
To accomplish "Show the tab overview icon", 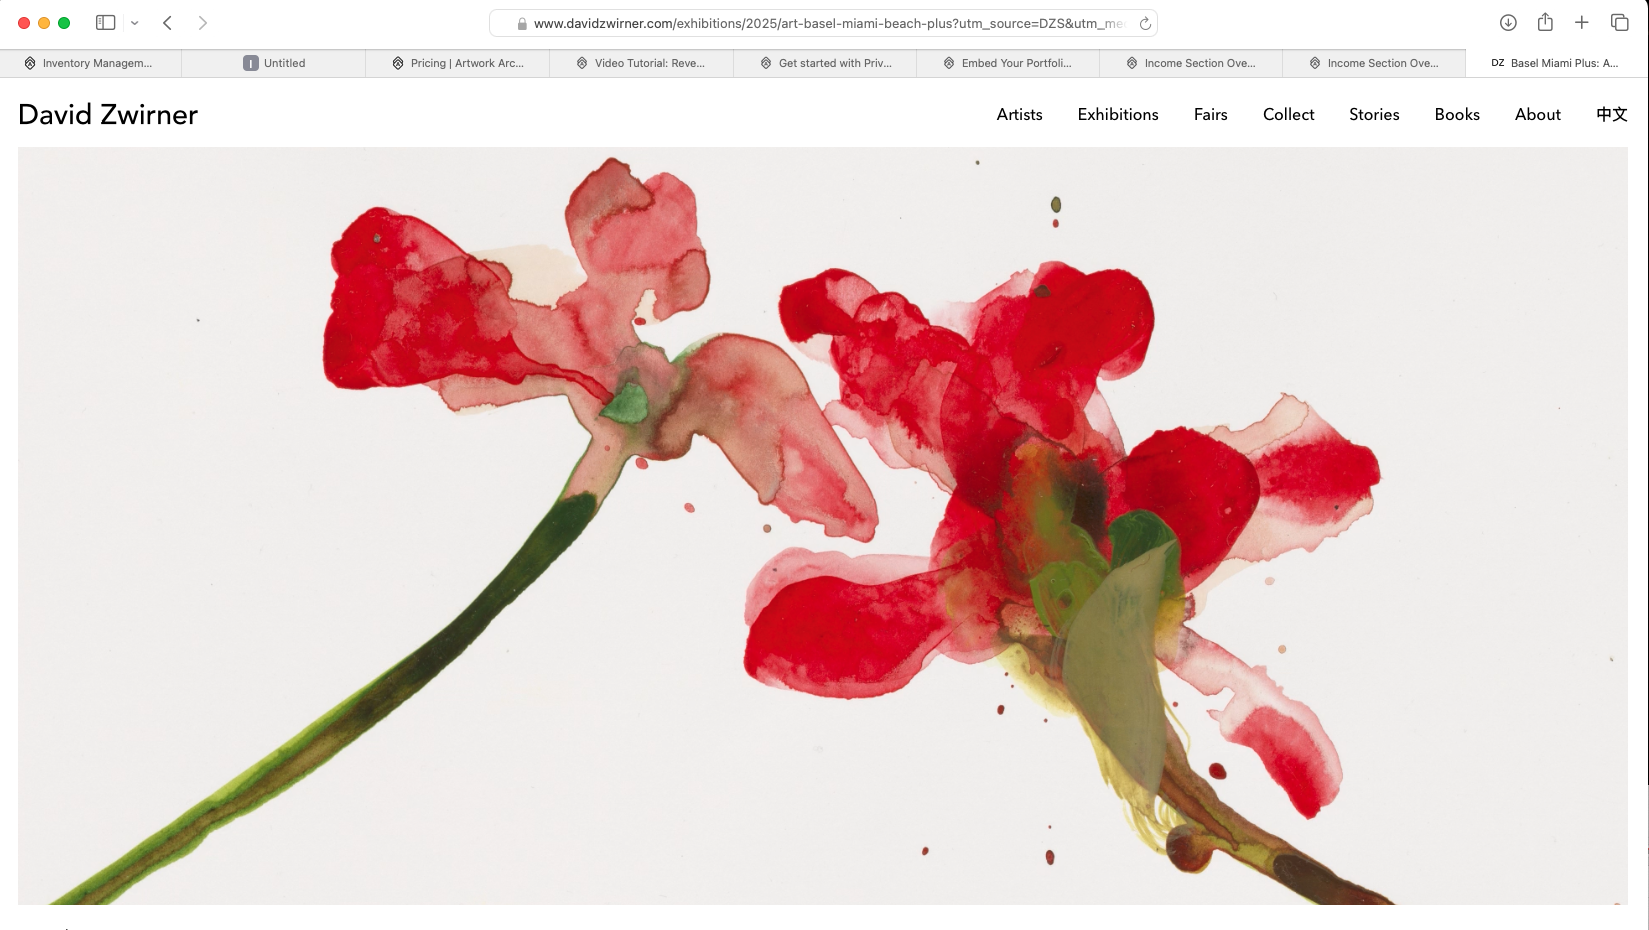I will [x=1620, y=23].
